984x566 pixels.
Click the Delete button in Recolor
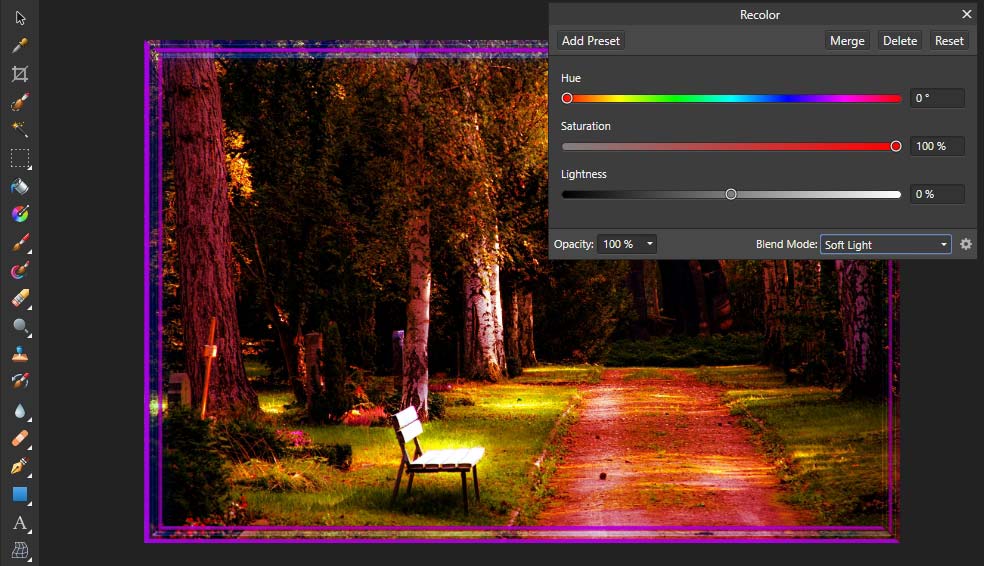click(899, 41)
